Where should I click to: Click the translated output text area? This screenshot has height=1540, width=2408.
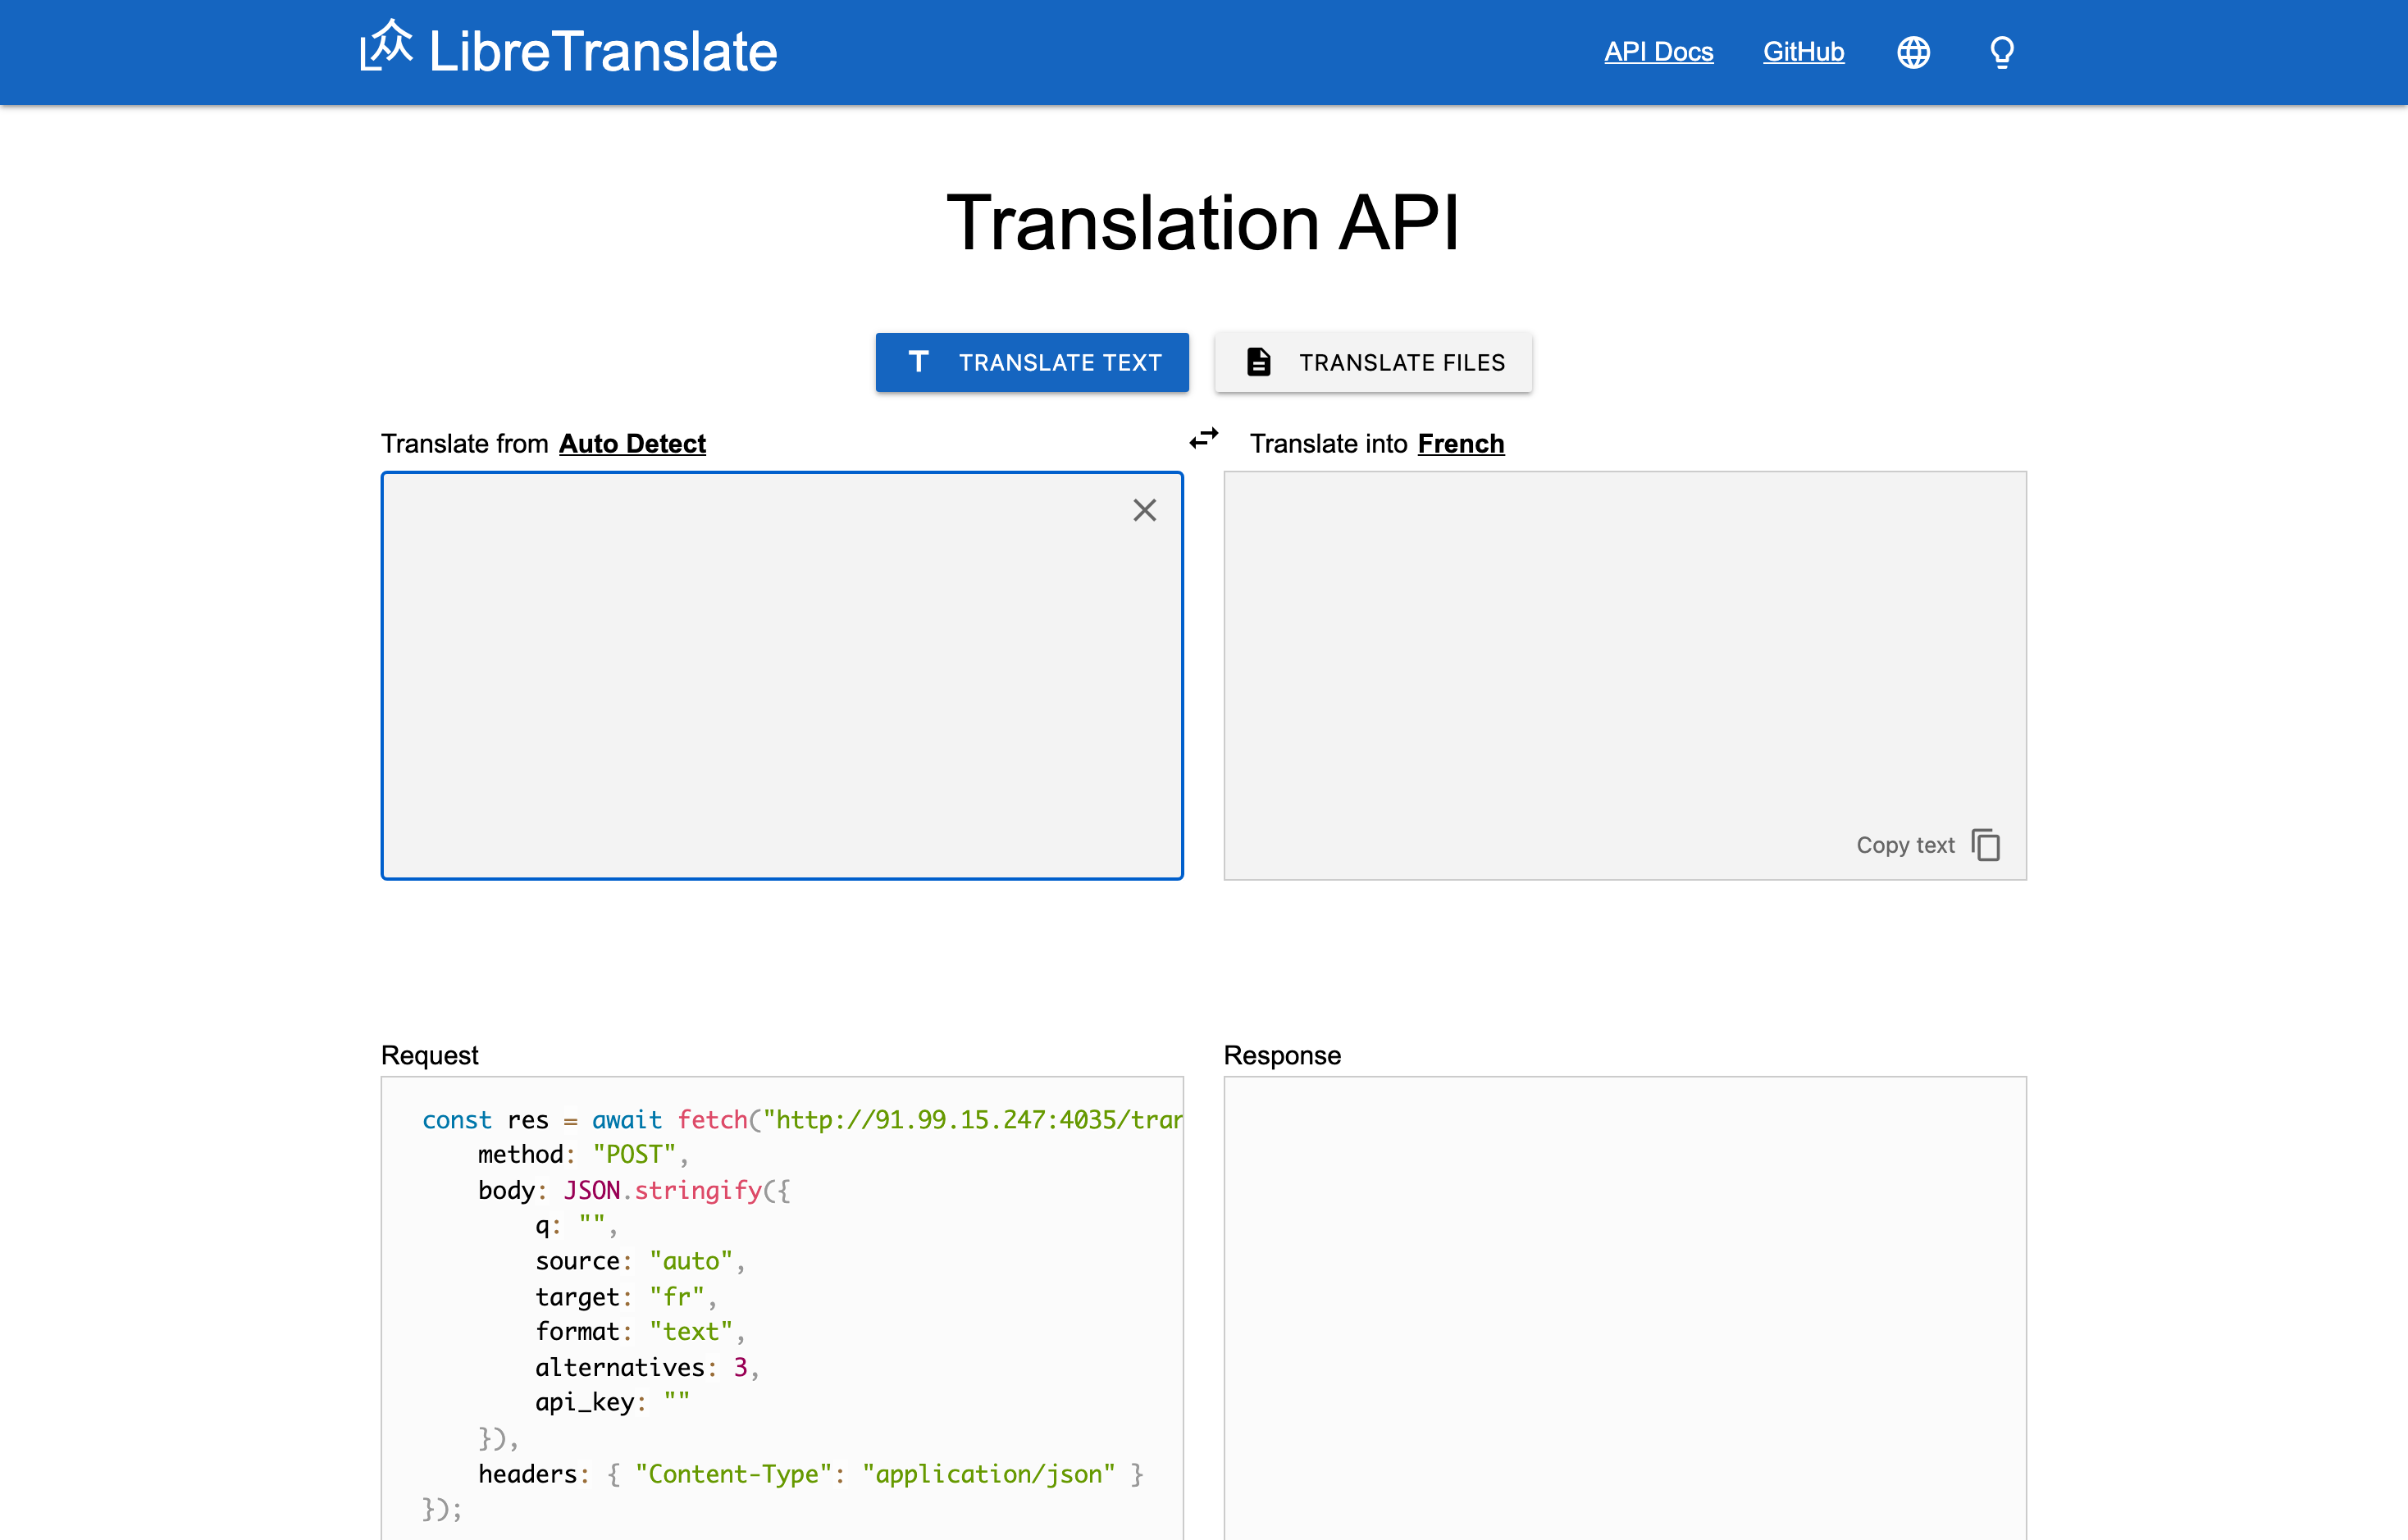(1625, 676)
